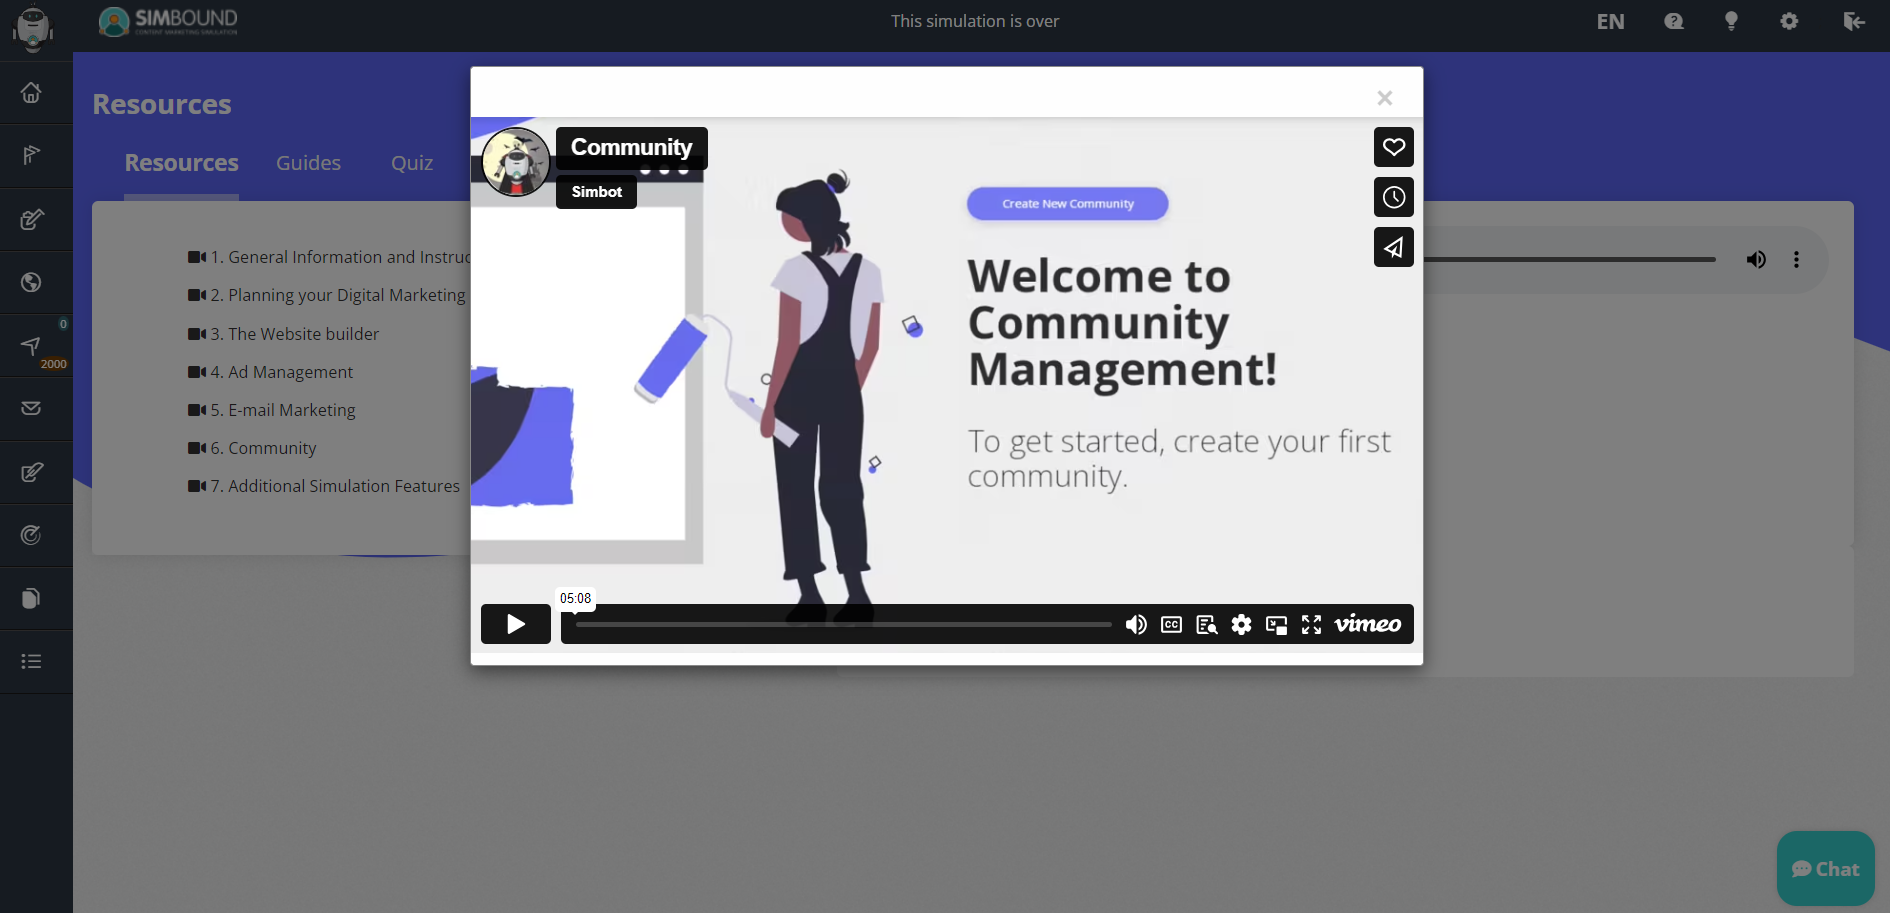This screenshot has width=1890, height=913.
Task: Click the lightbulb icon in the top bar
Action: (1731, 20)
